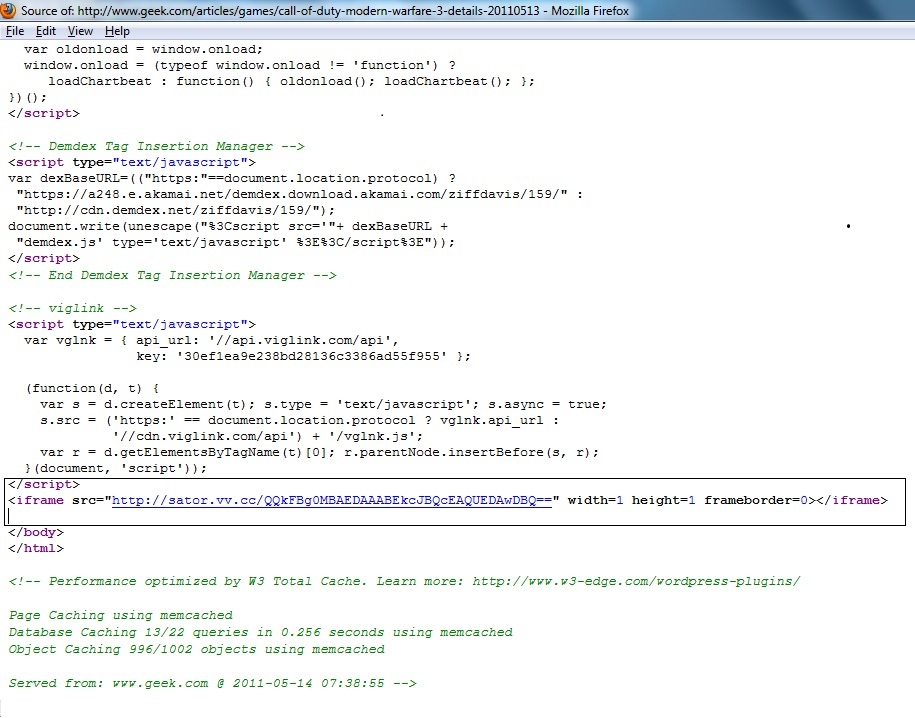Click 'Served from: www.geek.com' line
This screenshot has width=915, height=718.
[212, 683]
